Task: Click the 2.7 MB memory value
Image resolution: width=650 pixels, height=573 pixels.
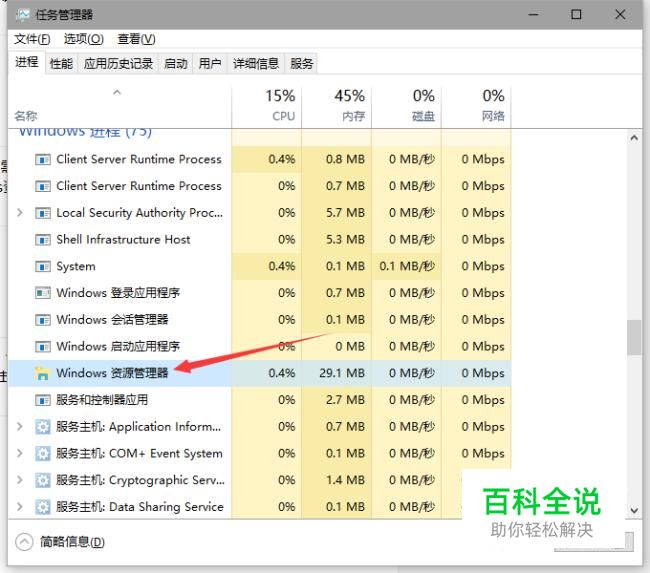Action: click(x=345, y=400)
